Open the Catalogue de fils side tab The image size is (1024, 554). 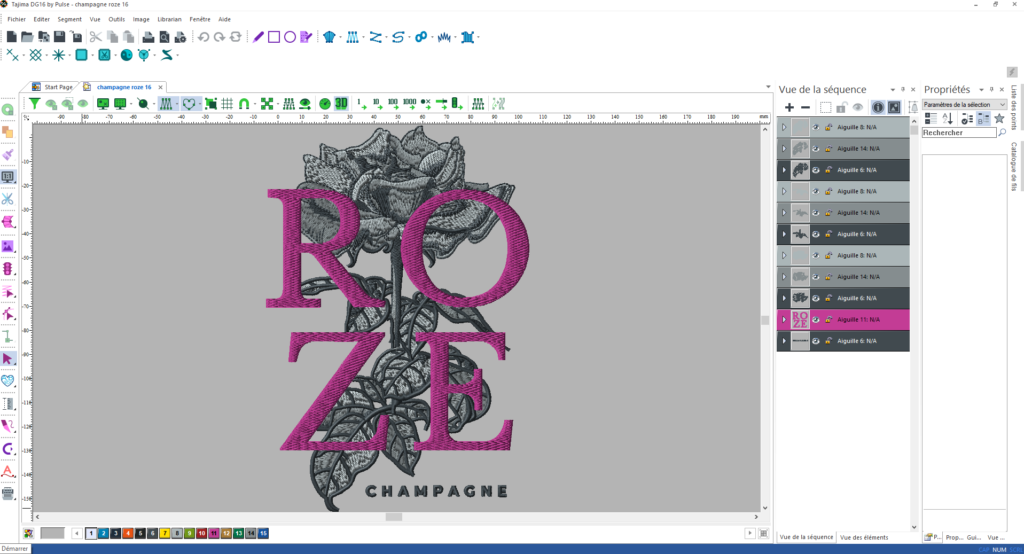[x=1014, y=167]
